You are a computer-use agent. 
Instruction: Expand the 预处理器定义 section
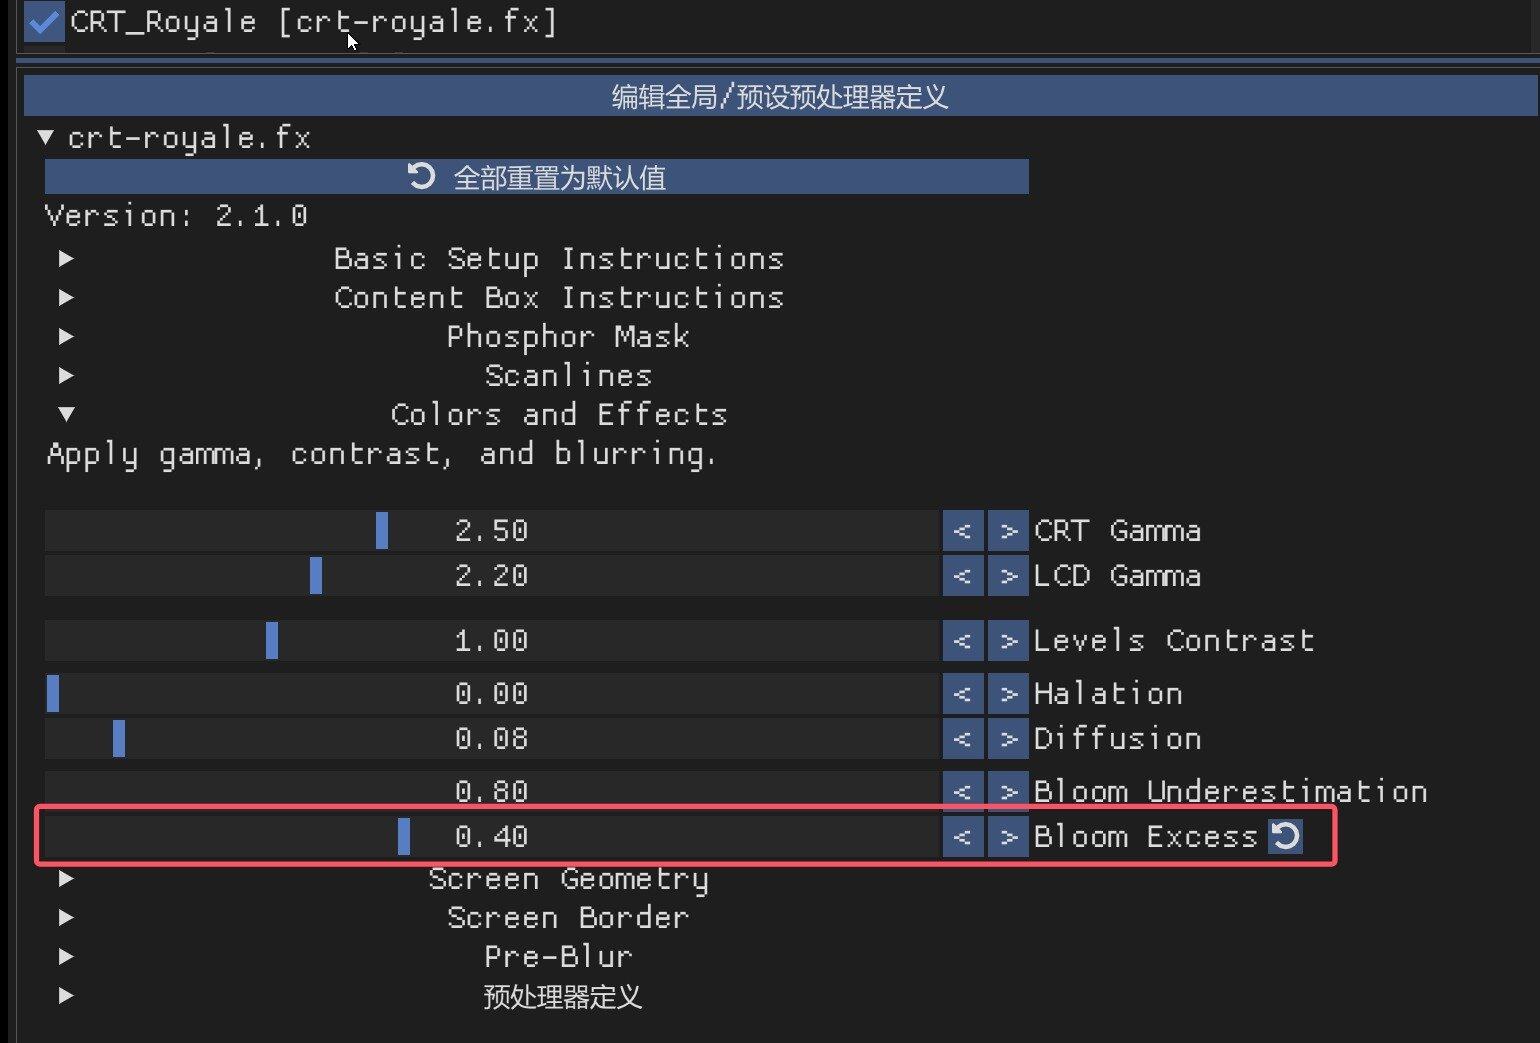coord(66,996)
